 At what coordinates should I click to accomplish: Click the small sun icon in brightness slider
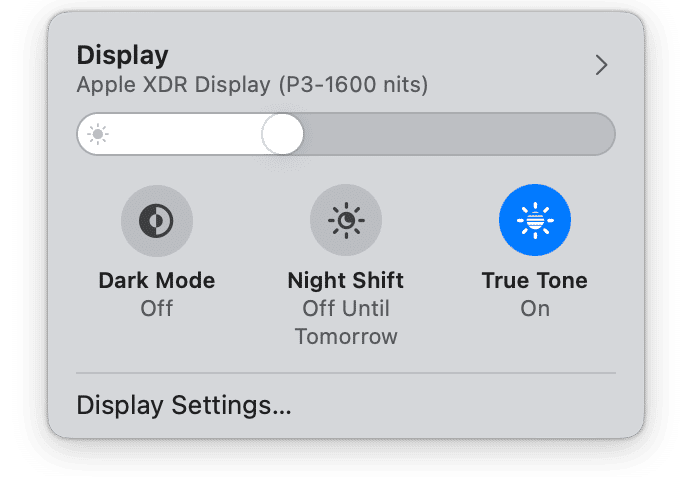tap(97, 135)
